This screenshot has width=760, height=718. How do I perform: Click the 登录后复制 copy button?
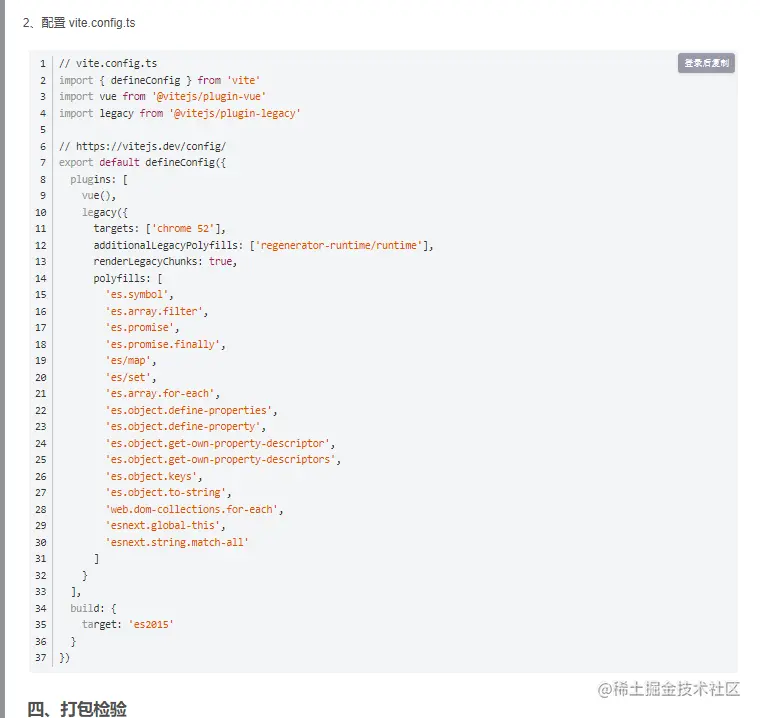click(x=706, y=63)
